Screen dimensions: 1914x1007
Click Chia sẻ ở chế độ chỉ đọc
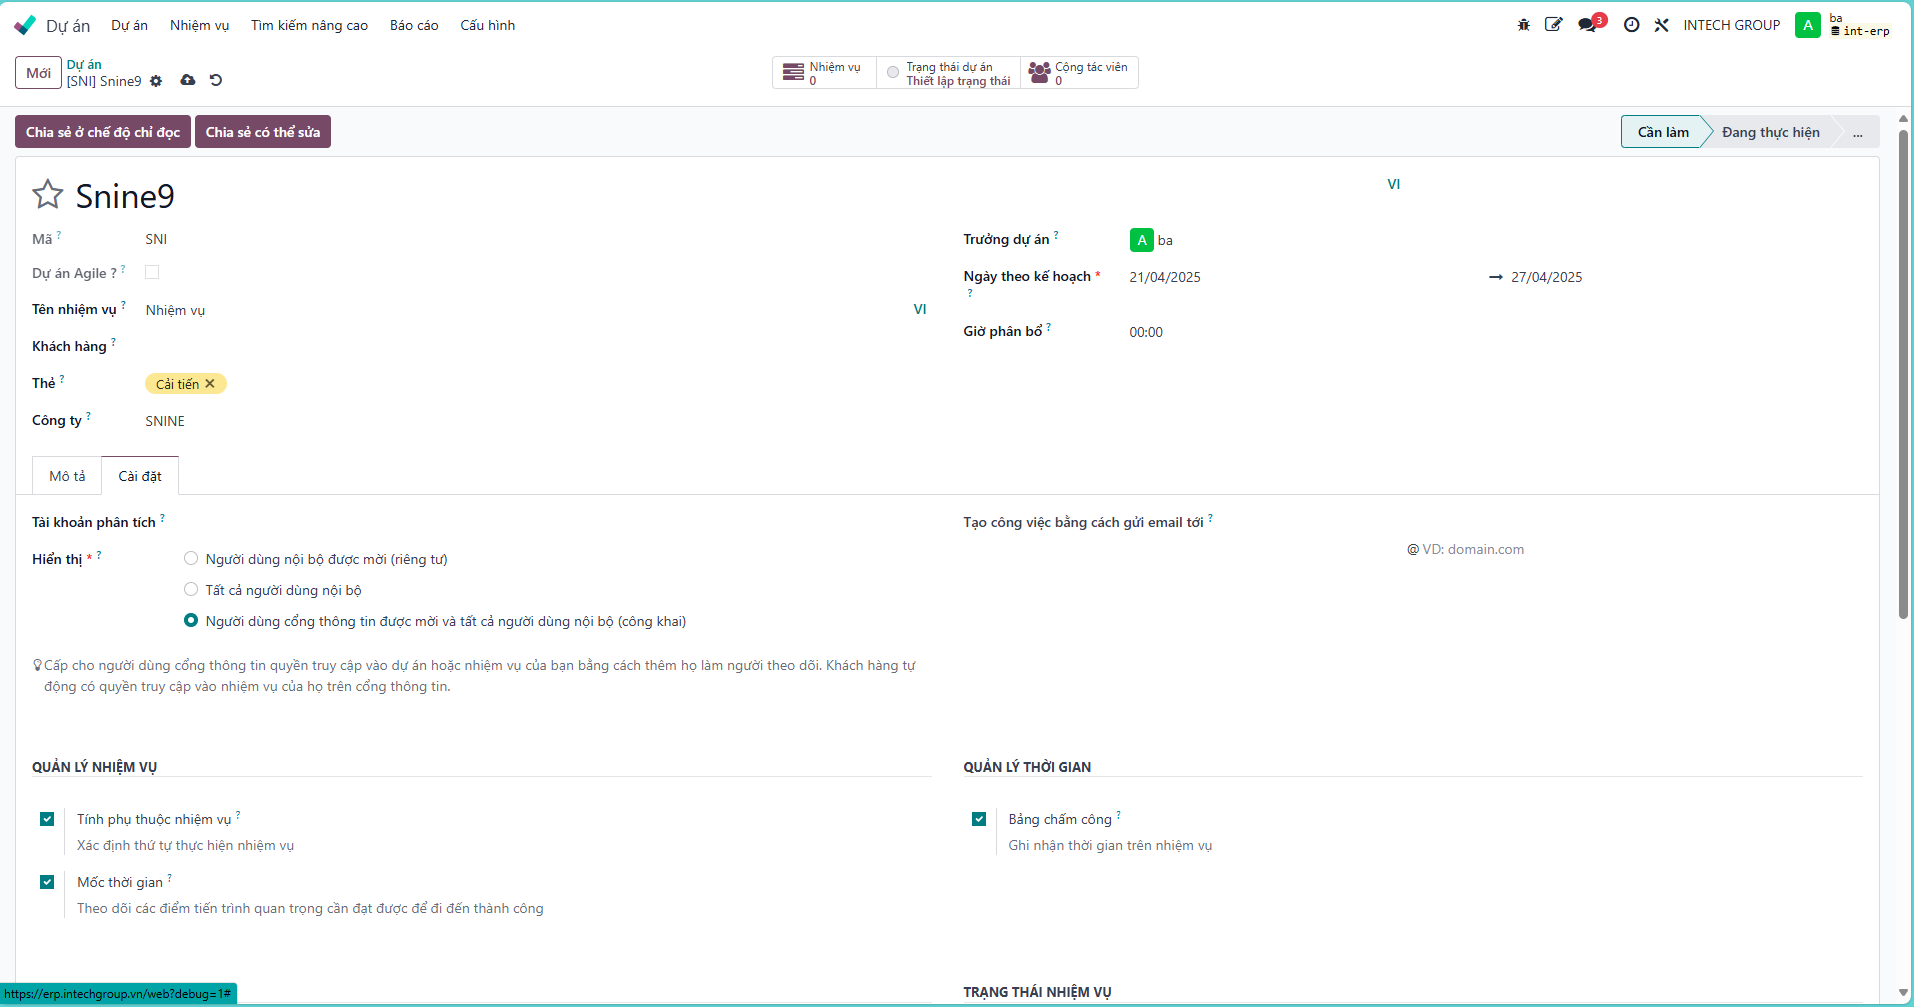[x=103, y=132]
